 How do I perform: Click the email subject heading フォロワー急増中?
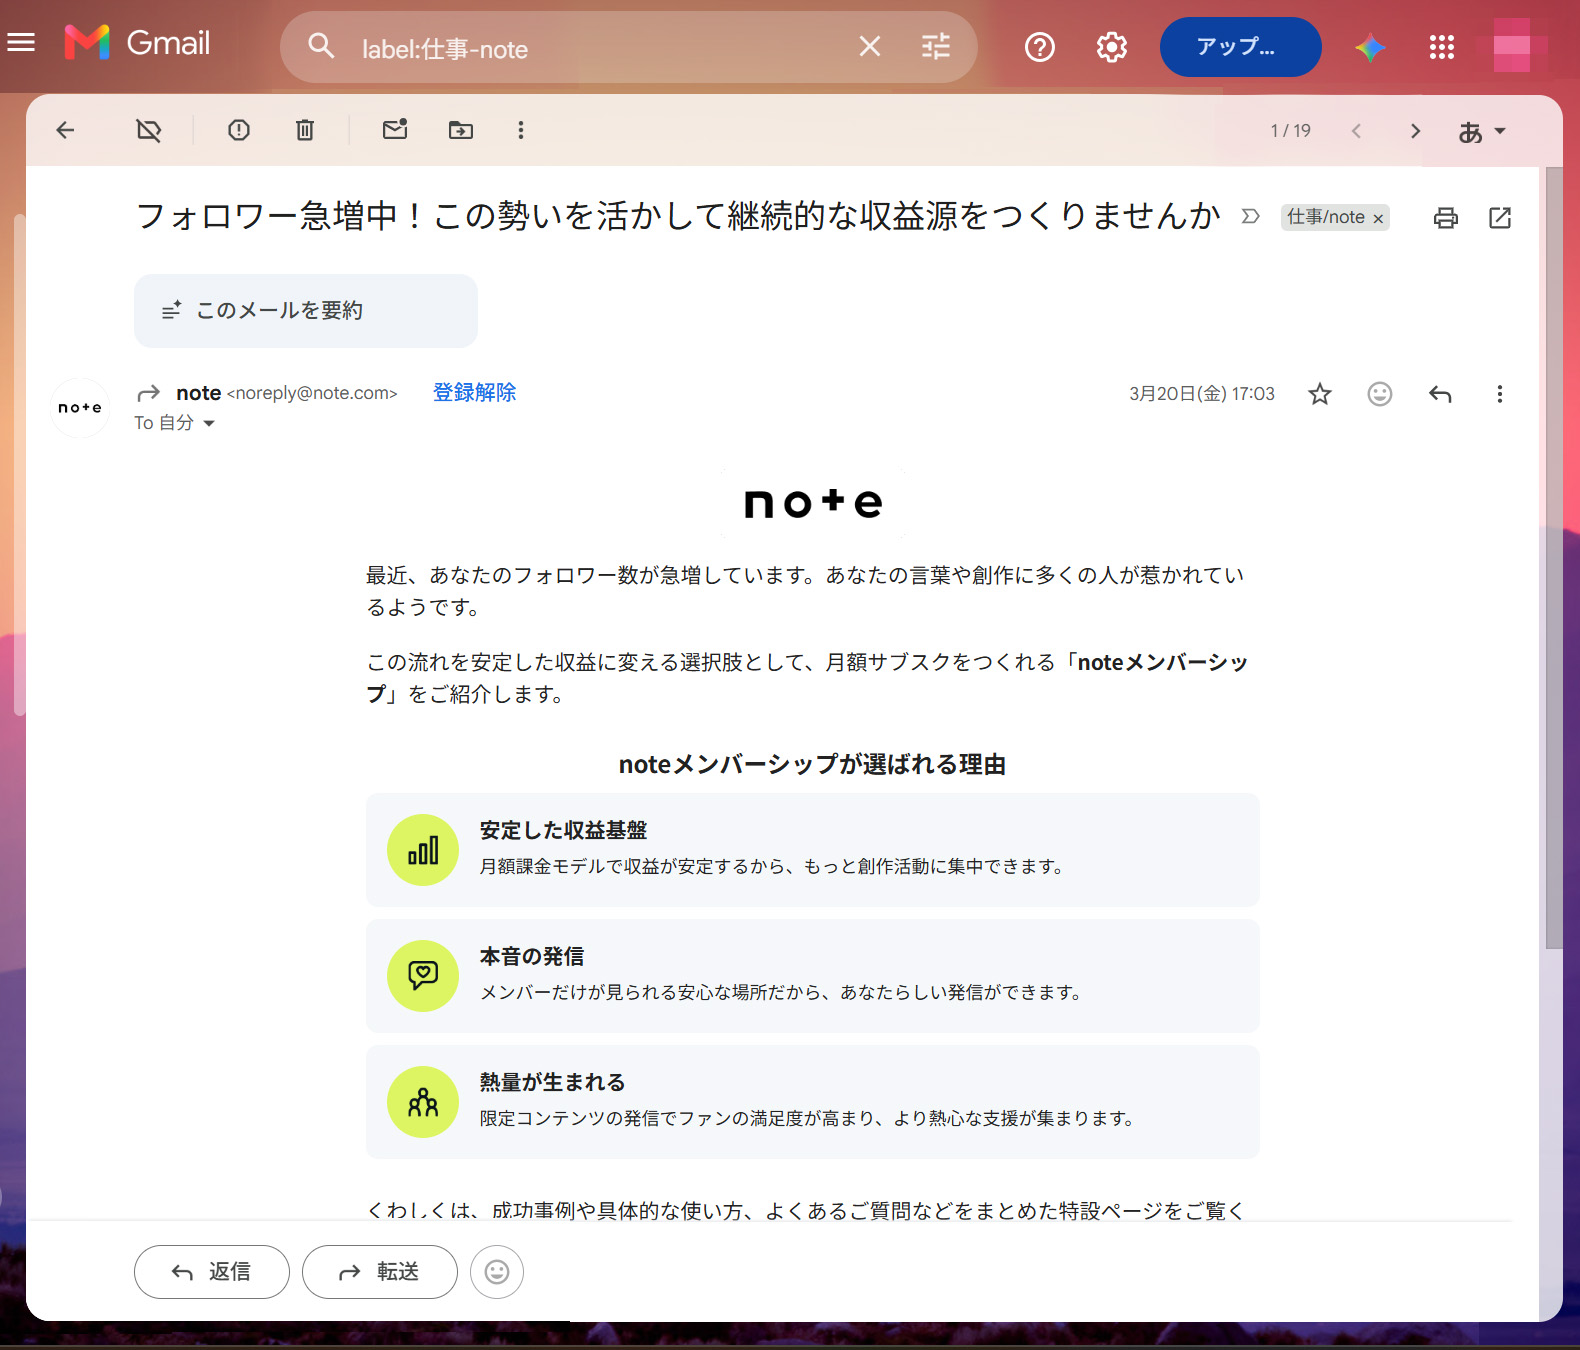click(x=678, y=216)
